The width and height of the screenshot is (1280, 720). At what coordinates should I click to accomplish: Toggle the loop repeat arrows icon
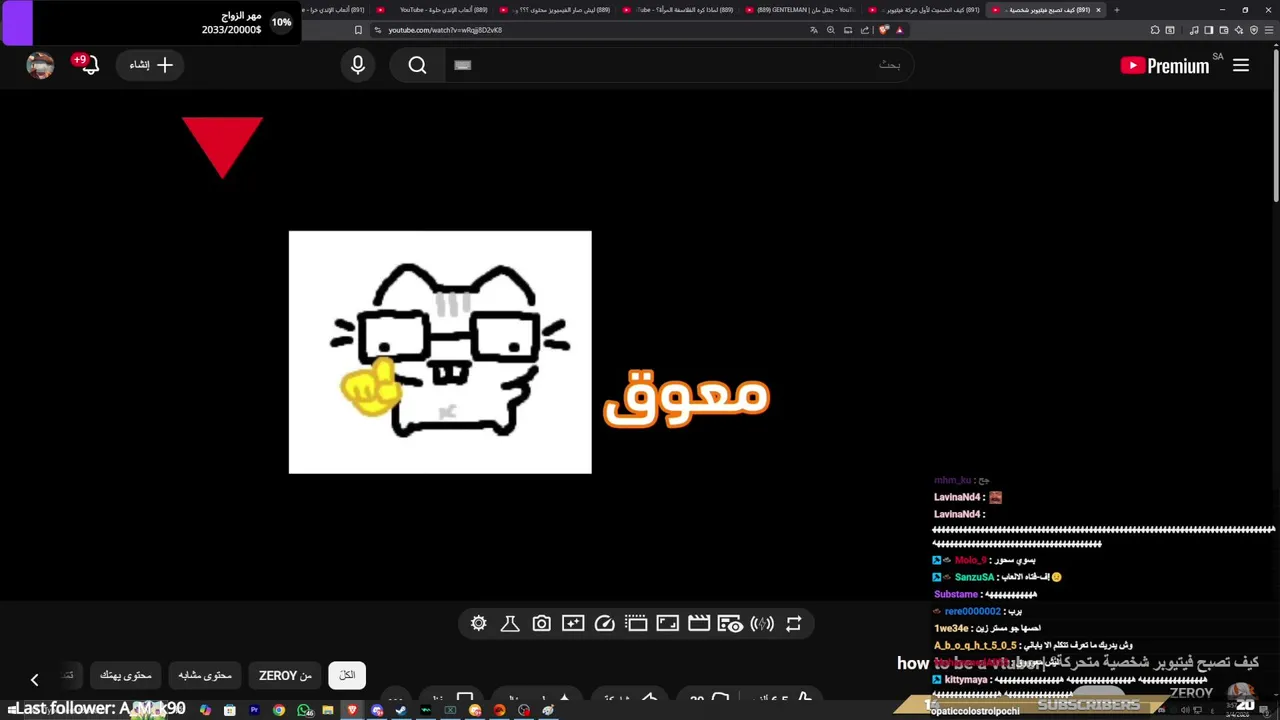[794, 624]
